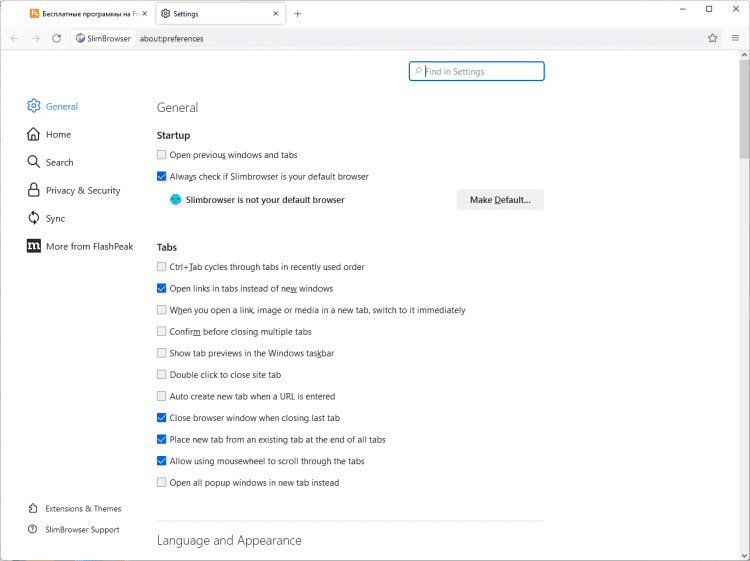
Task: Enable Double click to close site tab
Action: coord(162,375)
